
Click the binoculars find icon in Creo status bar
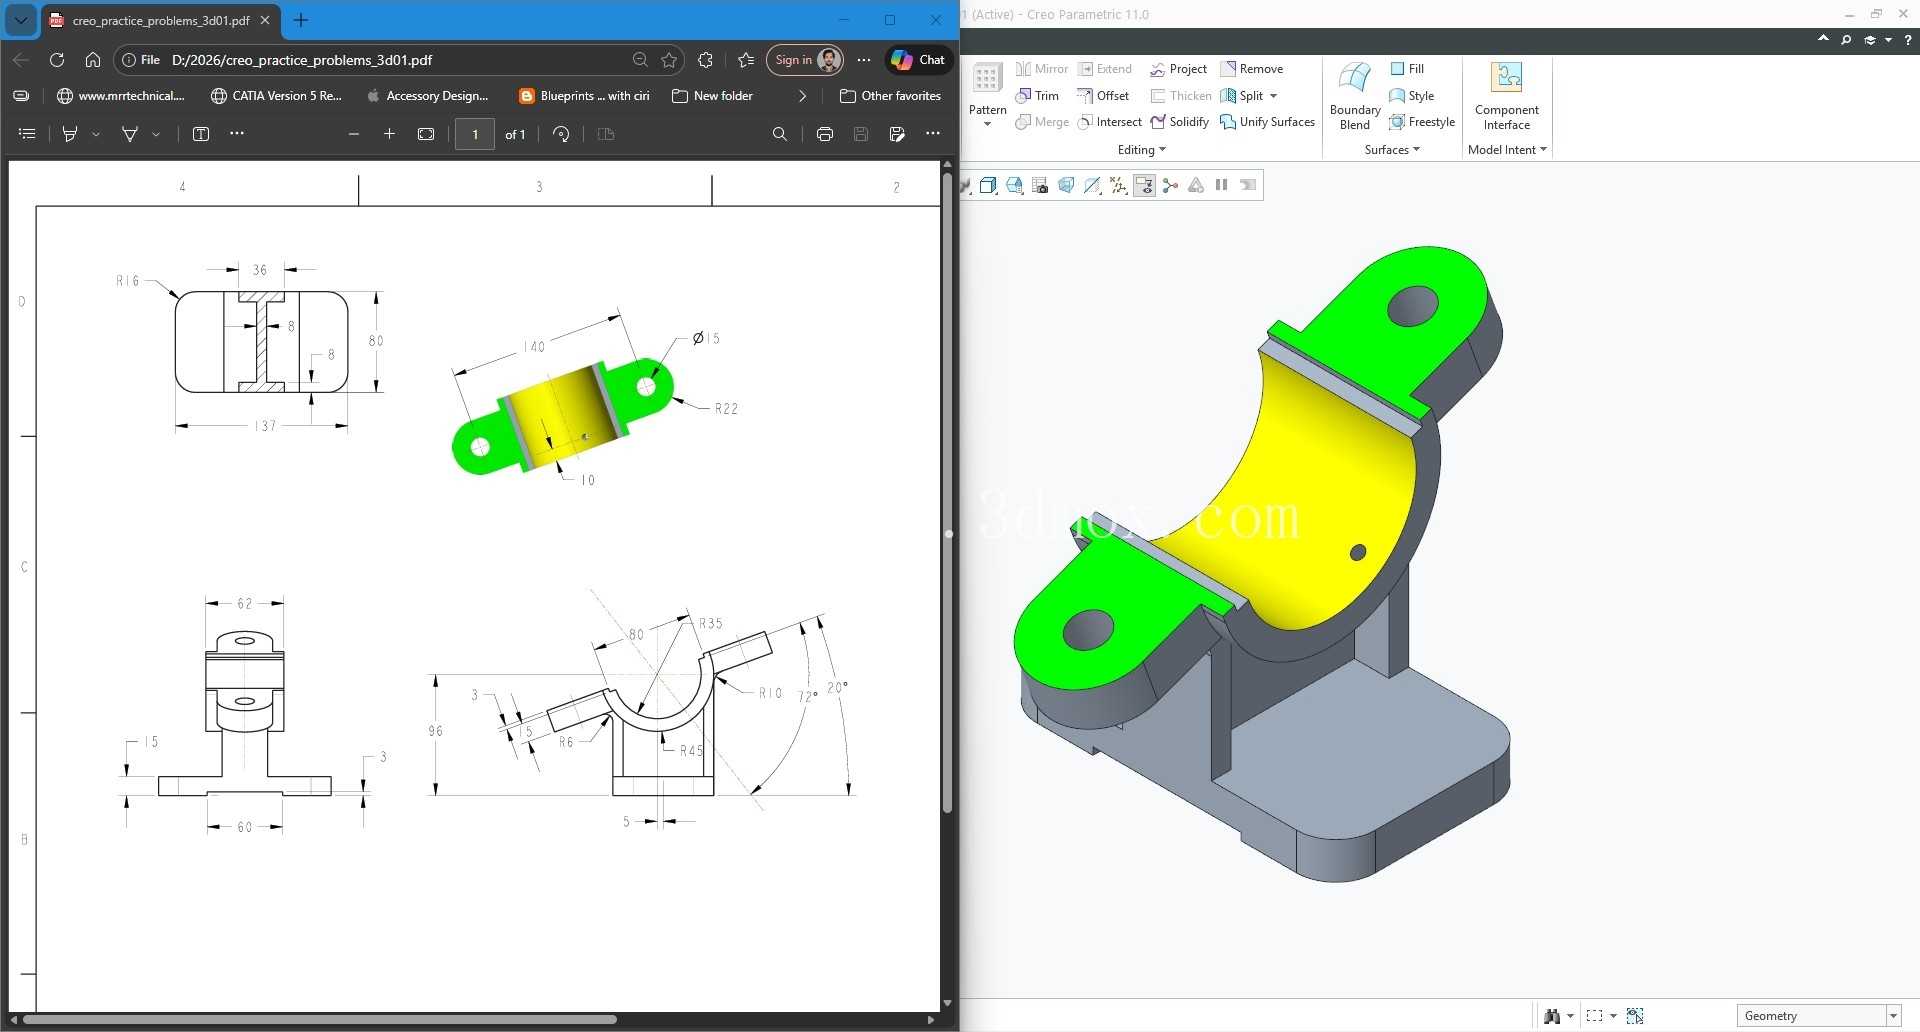pos(1552,1016)
